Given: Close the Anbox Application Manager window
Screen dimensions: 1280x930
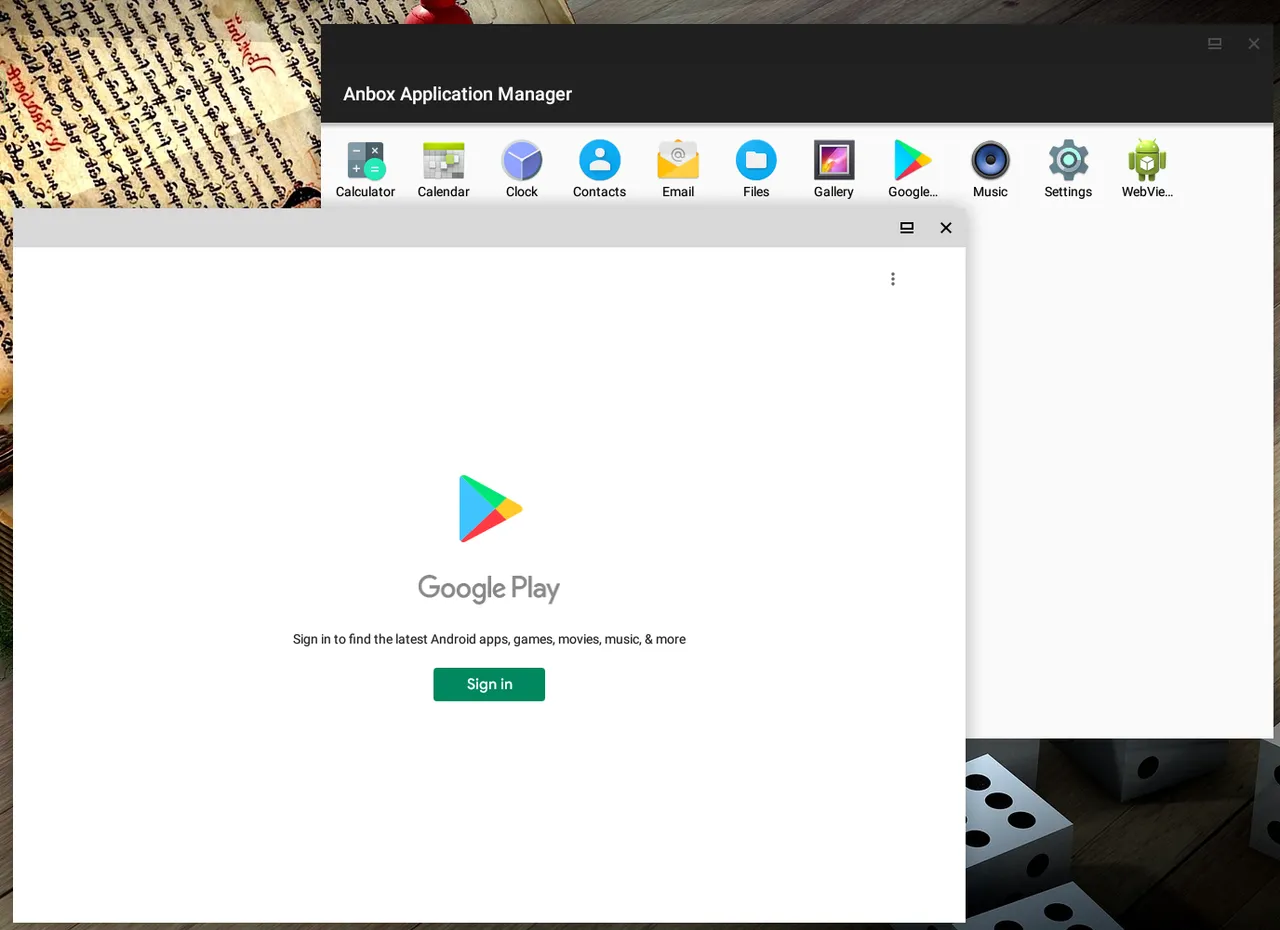Looking at the screenshot, I should (1254, 44).
